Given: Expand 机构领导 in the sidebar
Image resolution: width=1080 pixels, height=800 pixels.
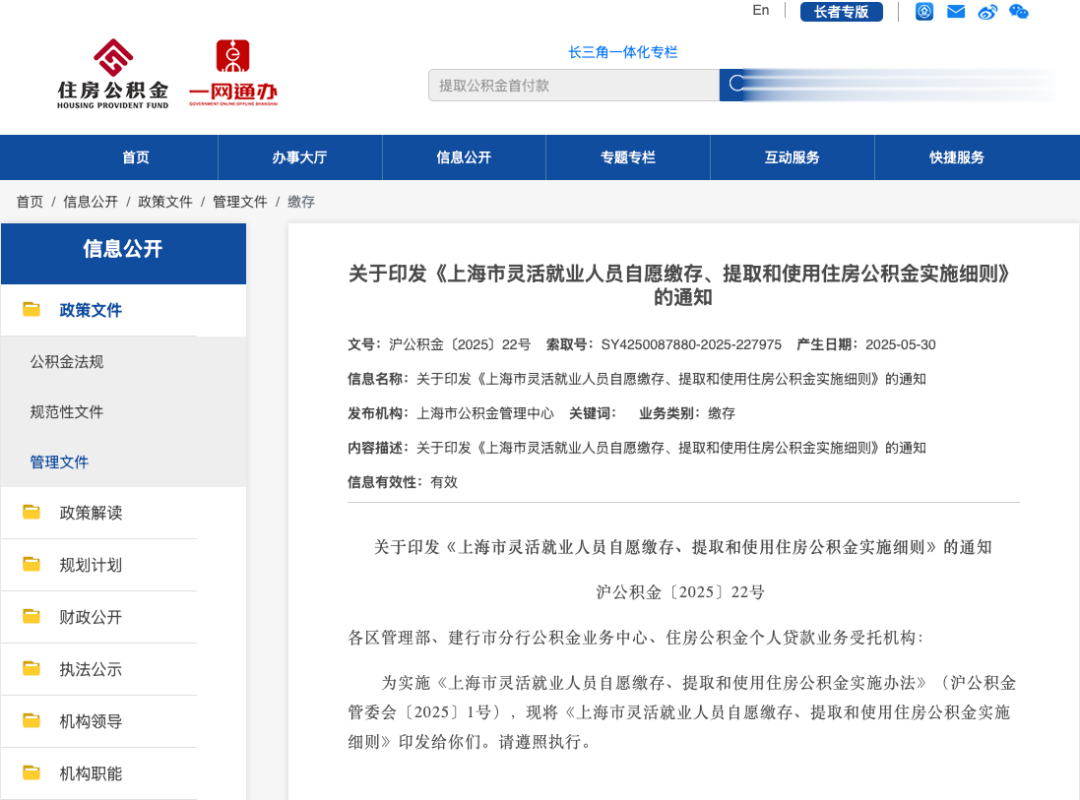Looking at the screenshot, I should [x=90, y=721].
